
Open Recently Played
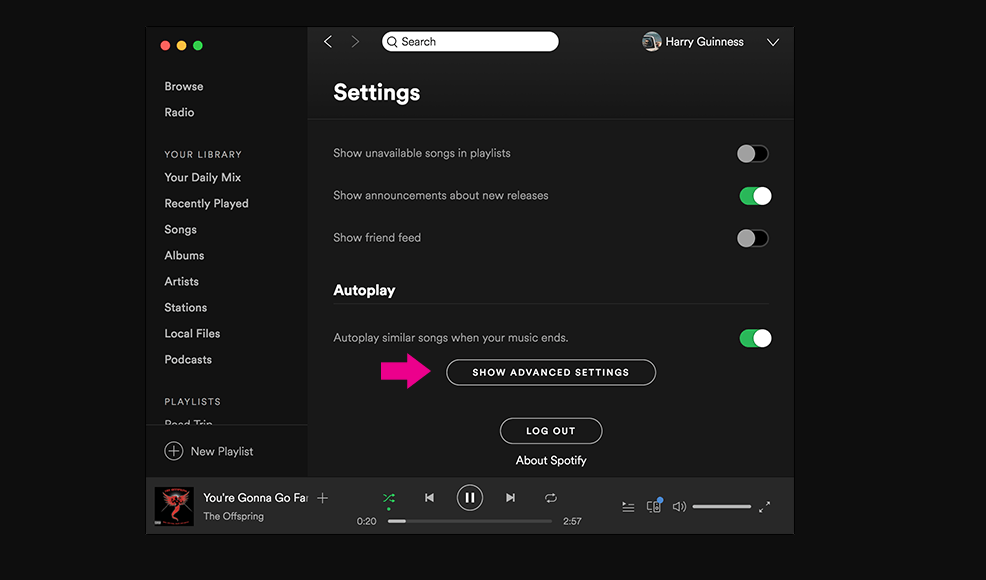[206, 203]
